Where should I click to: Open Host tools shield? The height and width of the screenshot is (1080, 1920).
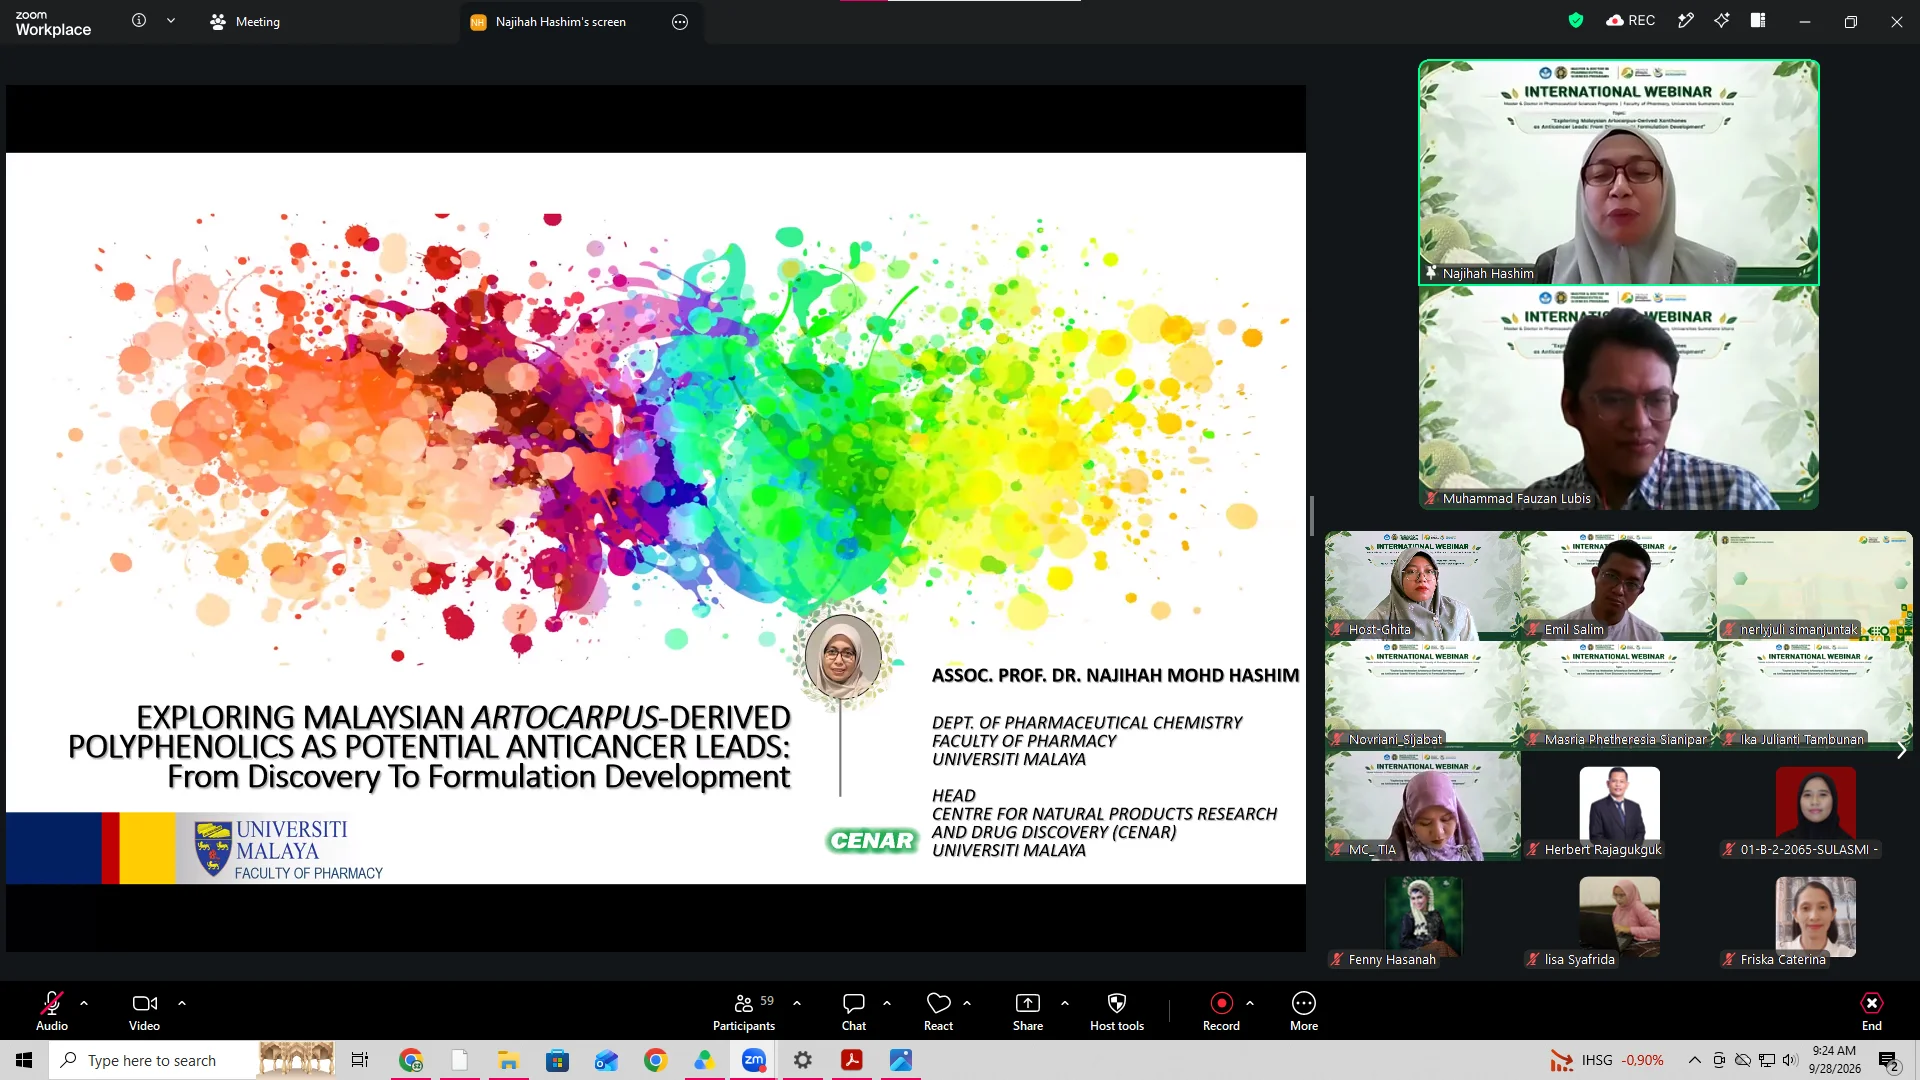[1117, 1010]
